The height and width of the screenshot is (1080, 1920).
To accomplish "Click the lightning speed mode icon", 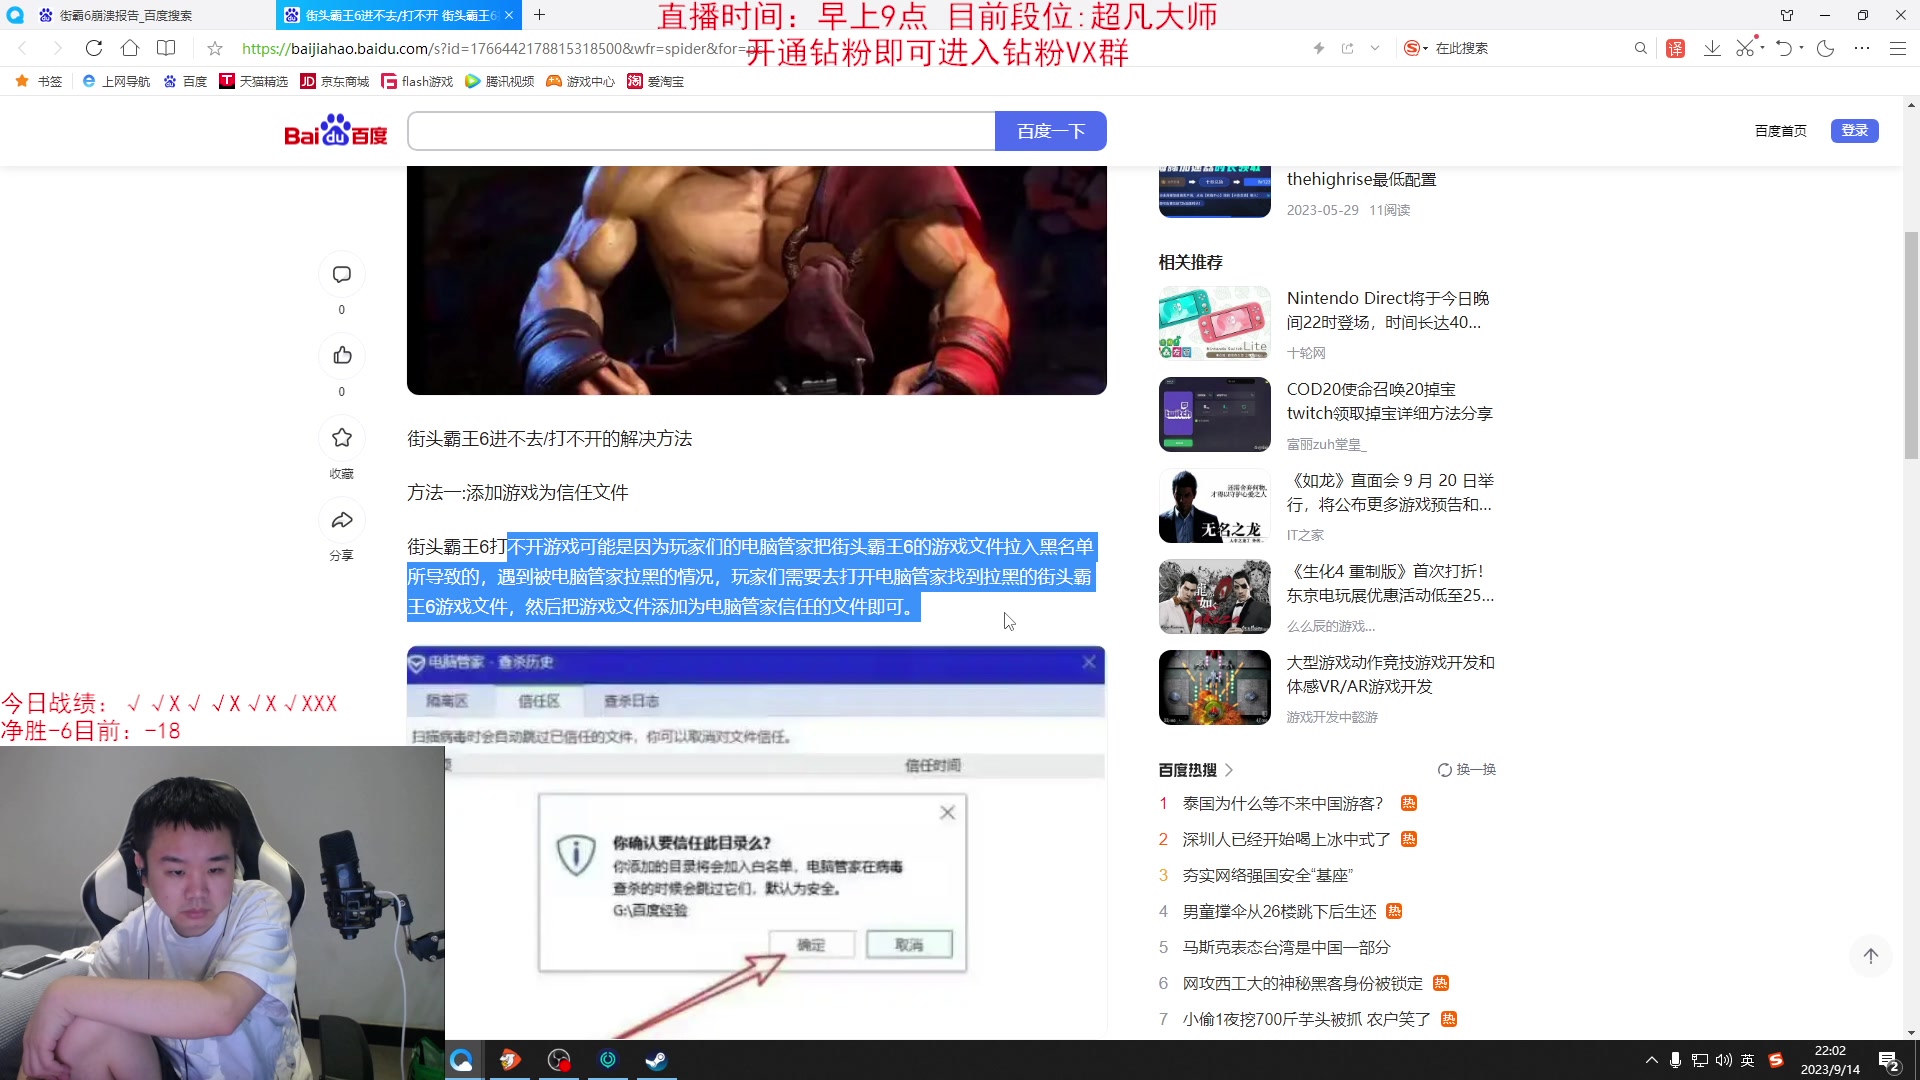I will click(x=1319, y=48).
